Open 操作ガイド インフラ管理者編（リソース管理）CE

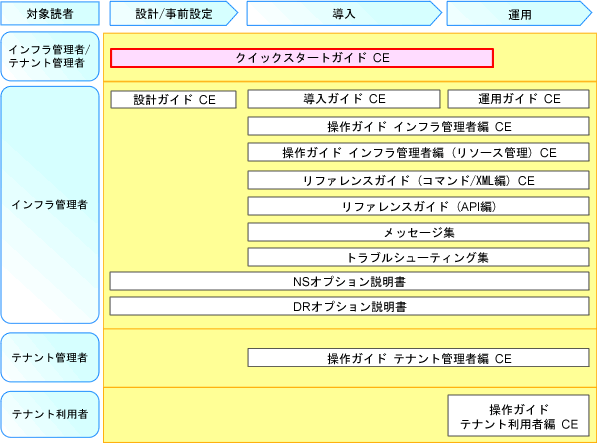(418, 152)
